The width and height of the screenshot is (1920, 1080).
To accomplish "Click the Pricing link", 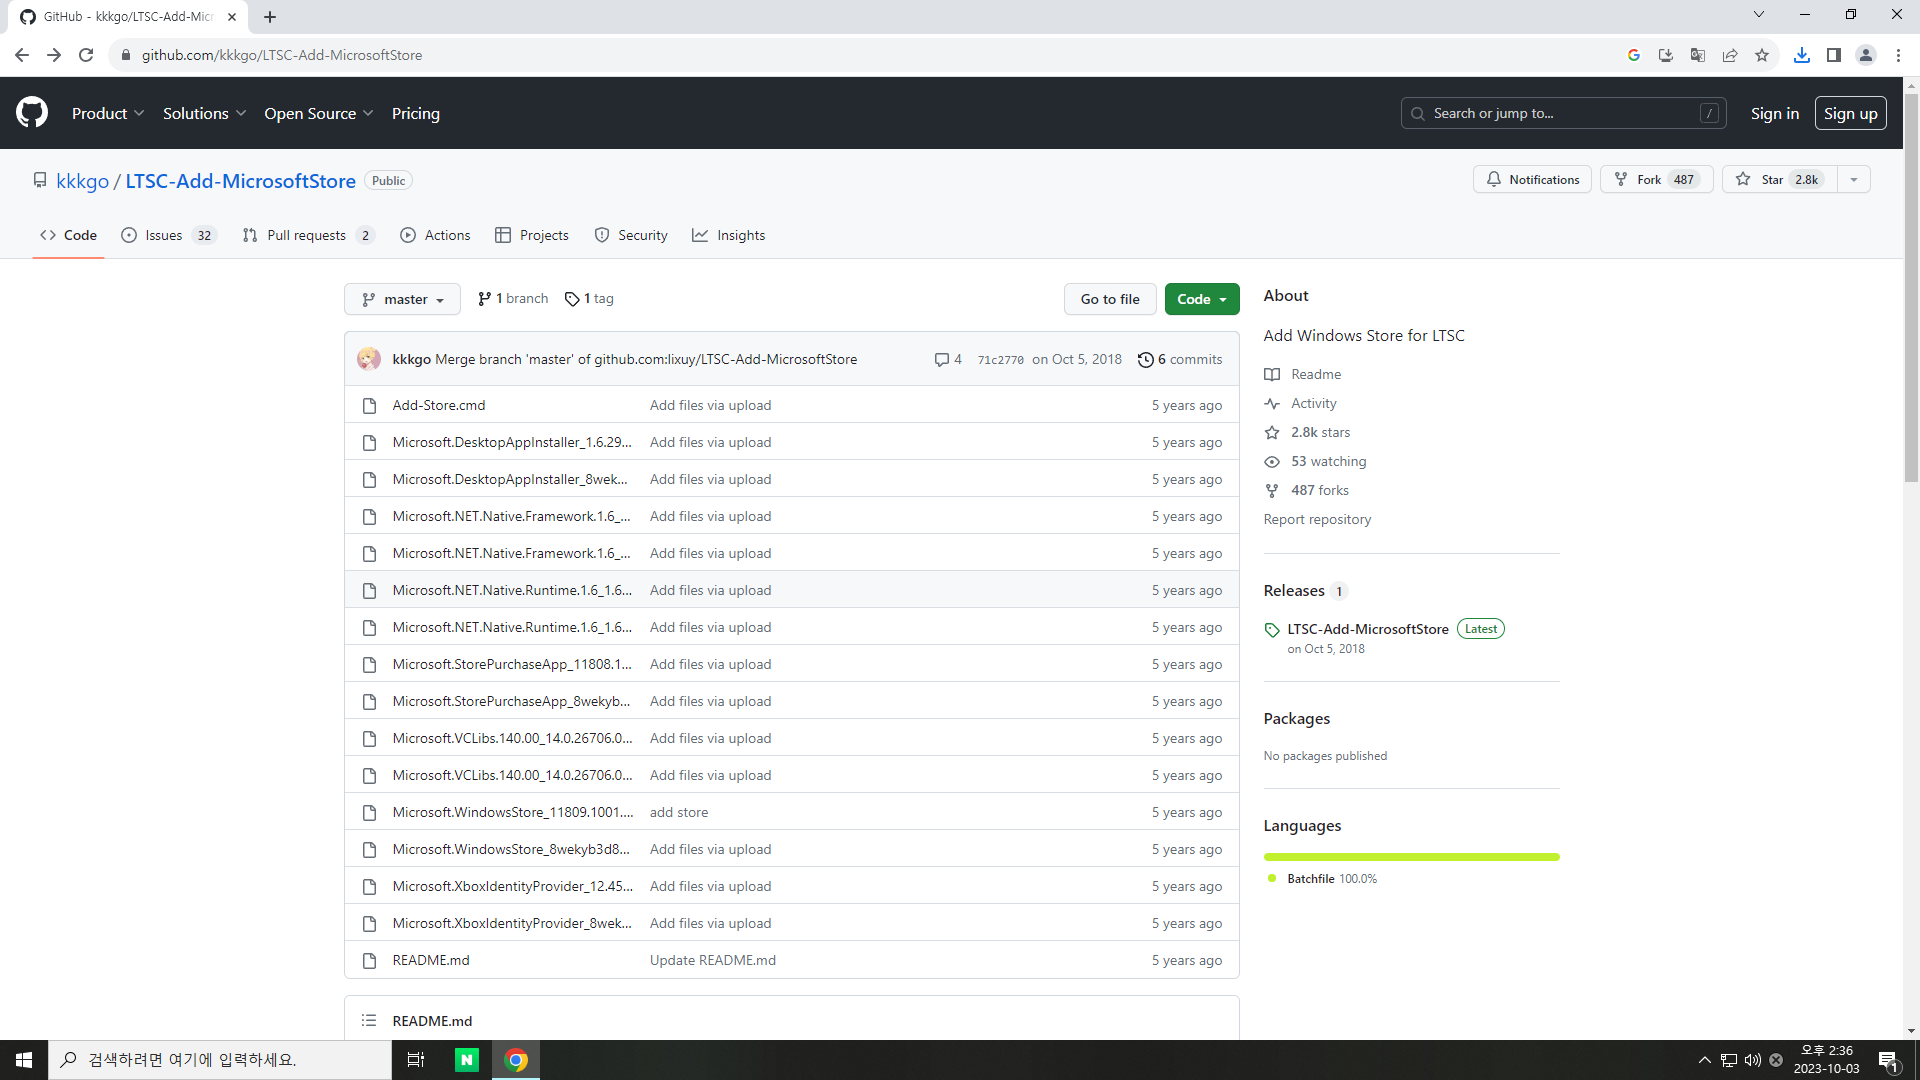I will click(x=416, y=113).
